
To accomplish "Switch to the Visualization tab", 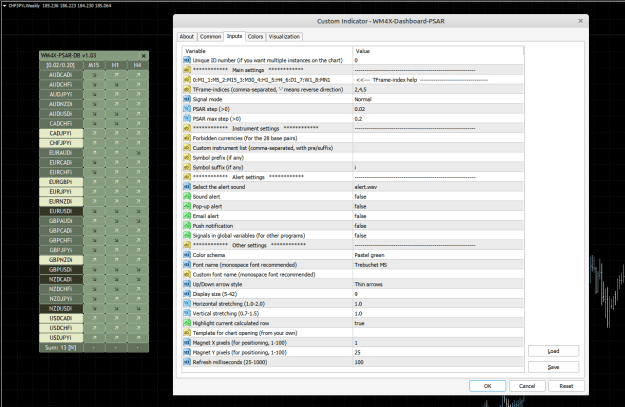I will [284, 37].
